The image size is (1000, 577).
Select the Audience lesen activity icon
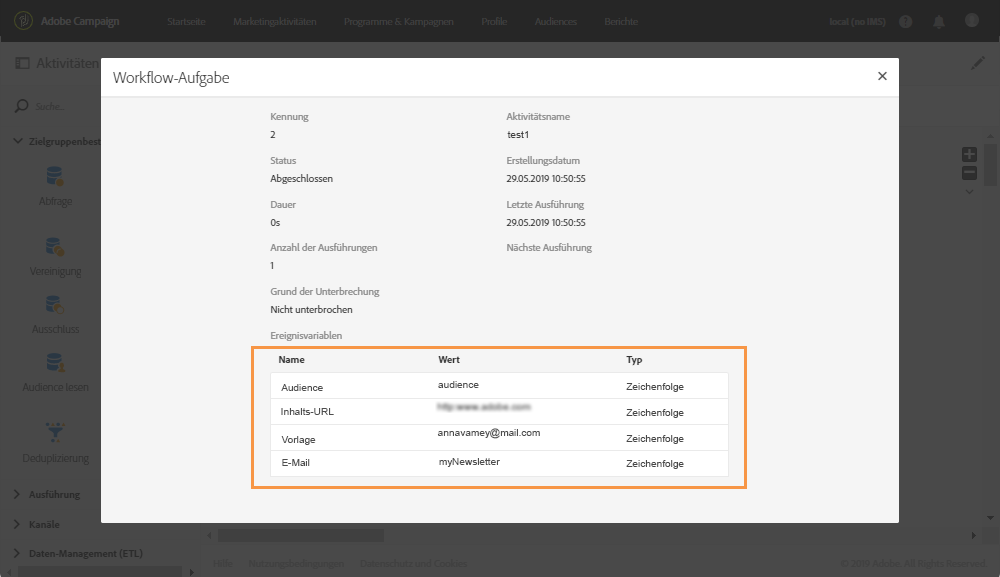point(55,363)
